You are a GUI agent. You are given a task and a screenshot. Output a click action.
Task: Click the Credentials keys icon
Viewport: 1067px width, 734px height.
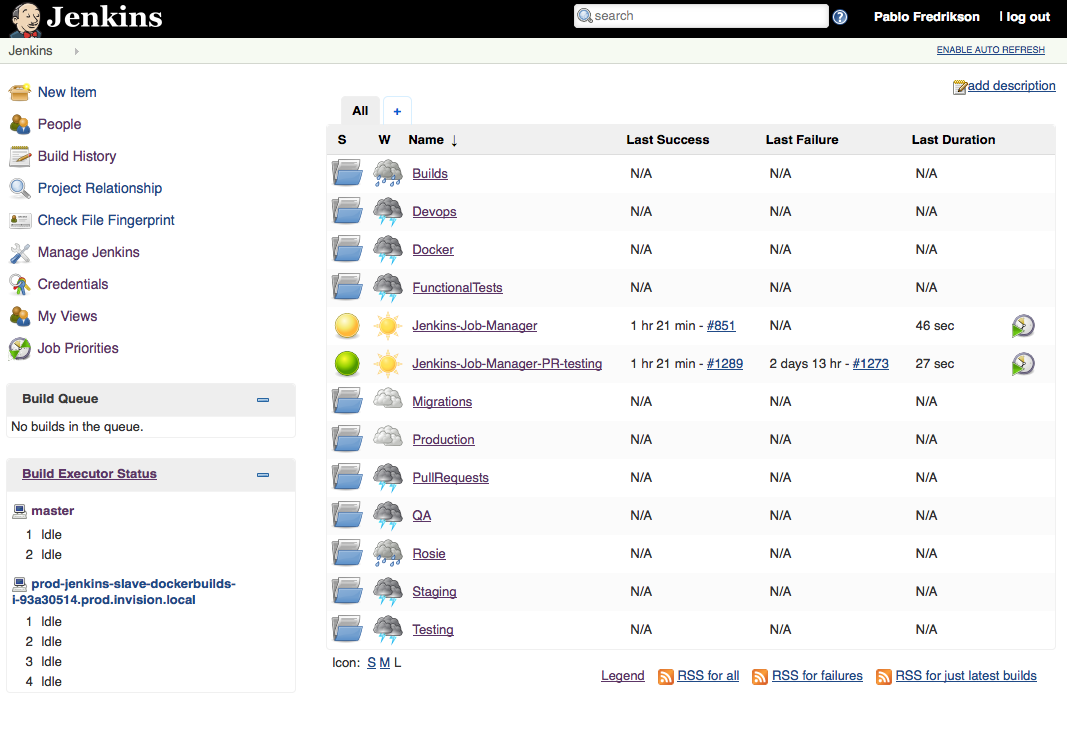click(x=20, y=284)
